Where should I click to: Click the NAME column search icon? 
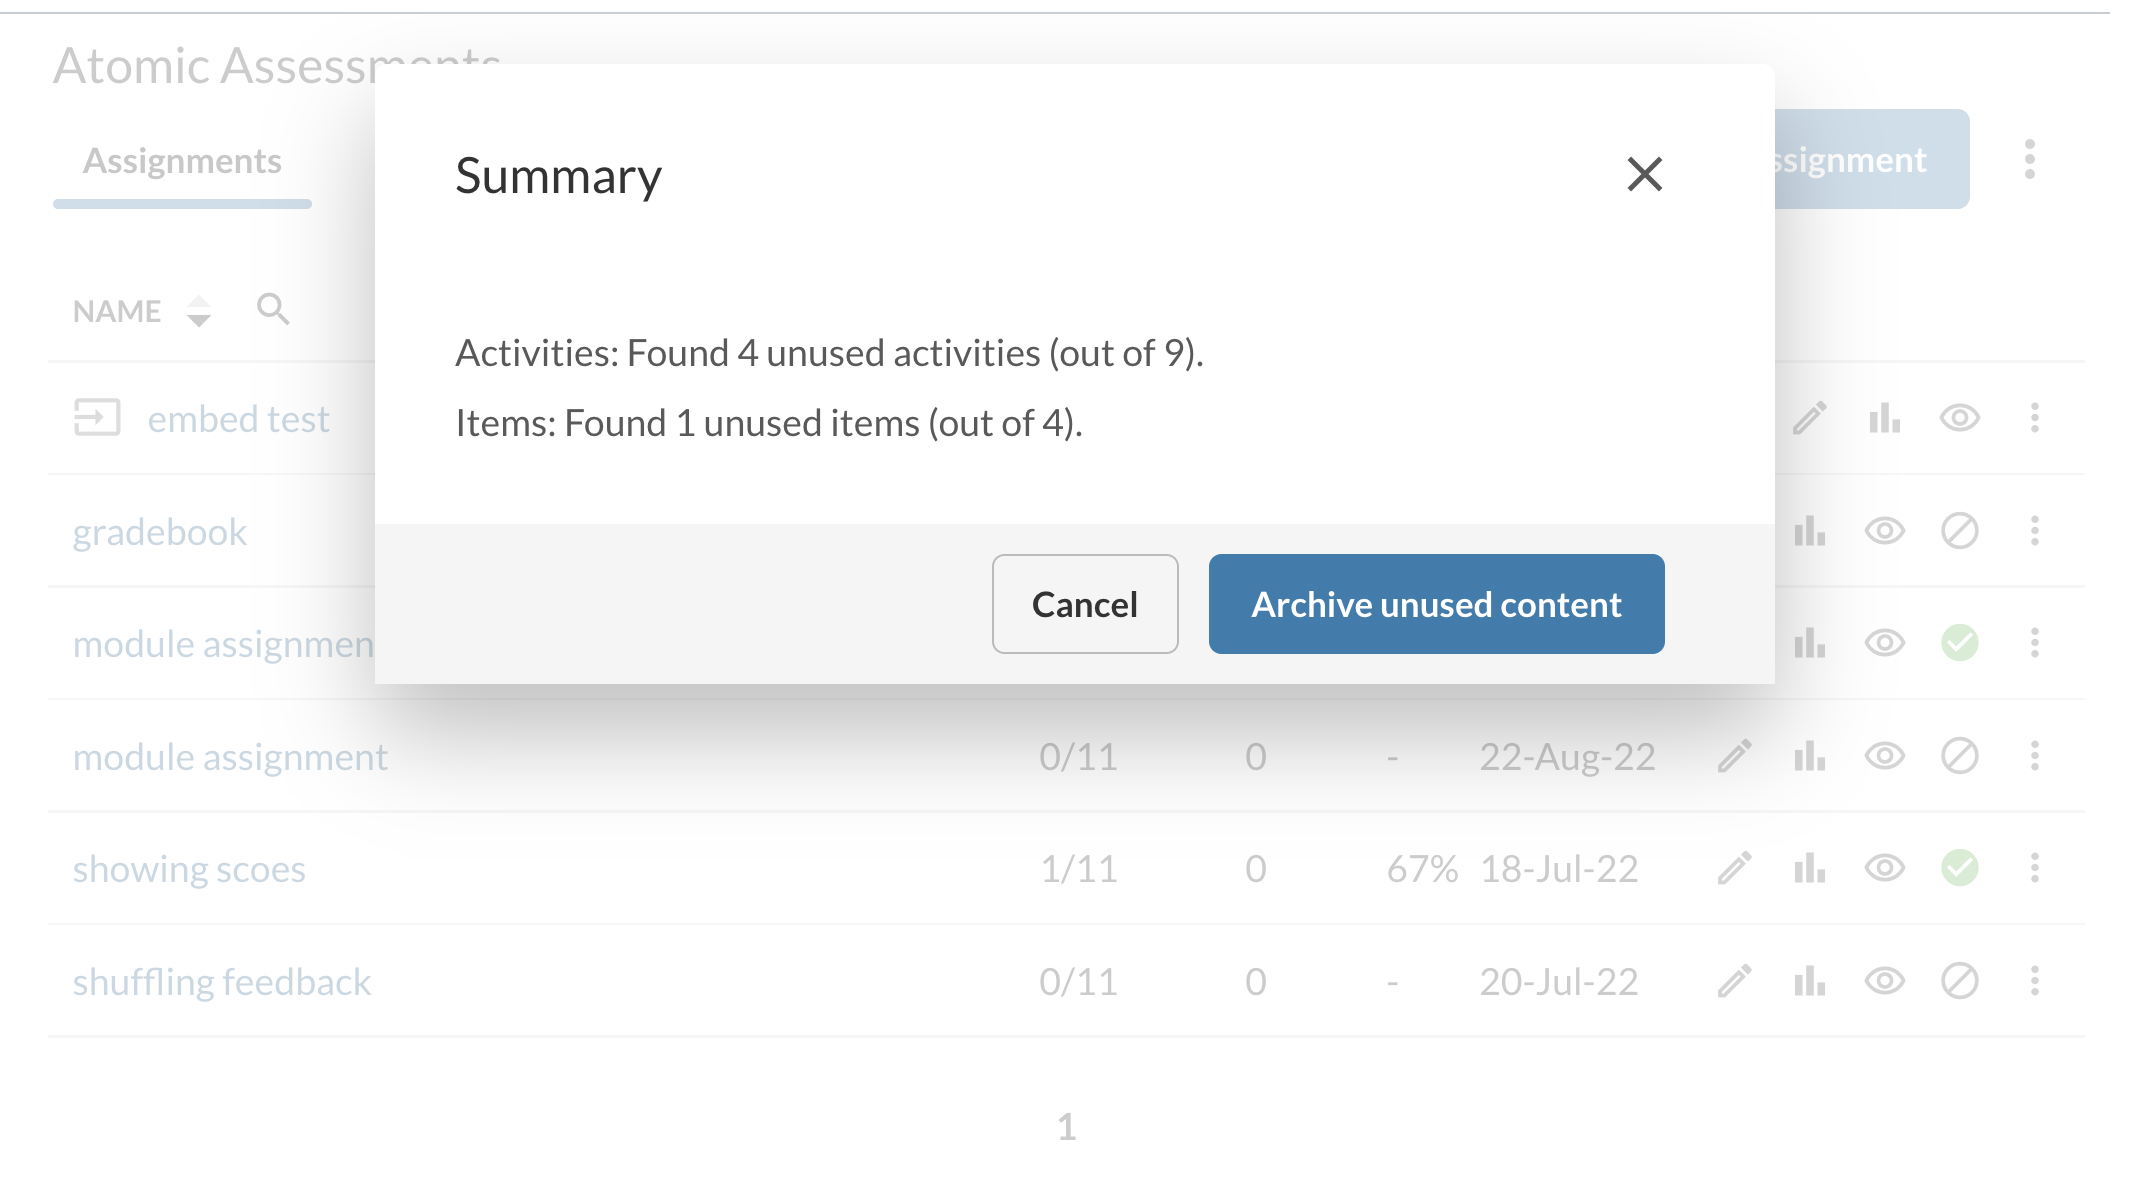tap(269, 308)
